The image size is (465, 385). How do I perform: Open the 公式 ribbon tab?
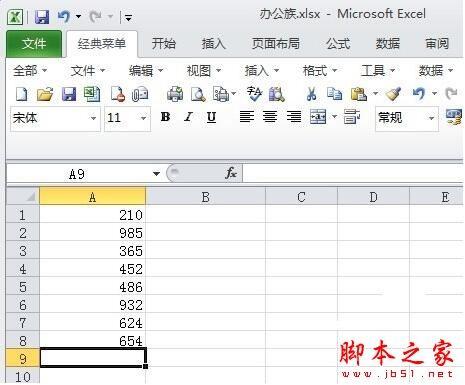(x=338, y=44)
